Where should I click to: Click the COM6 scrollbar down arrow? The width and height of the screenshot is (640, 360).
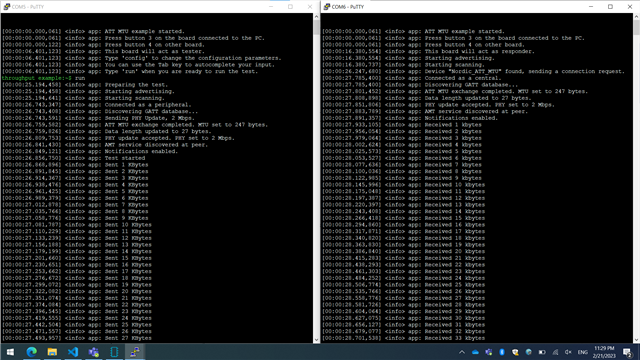click(636, 340)
